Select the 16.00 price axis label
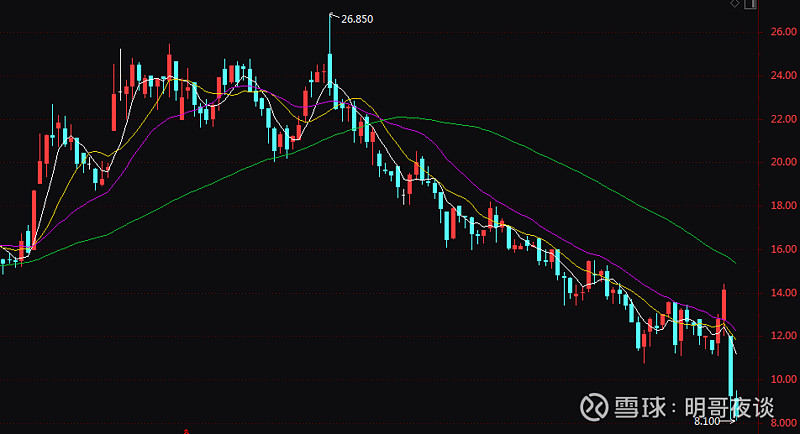The height and width of the screenshot is (434, 800). coord(784,249)
